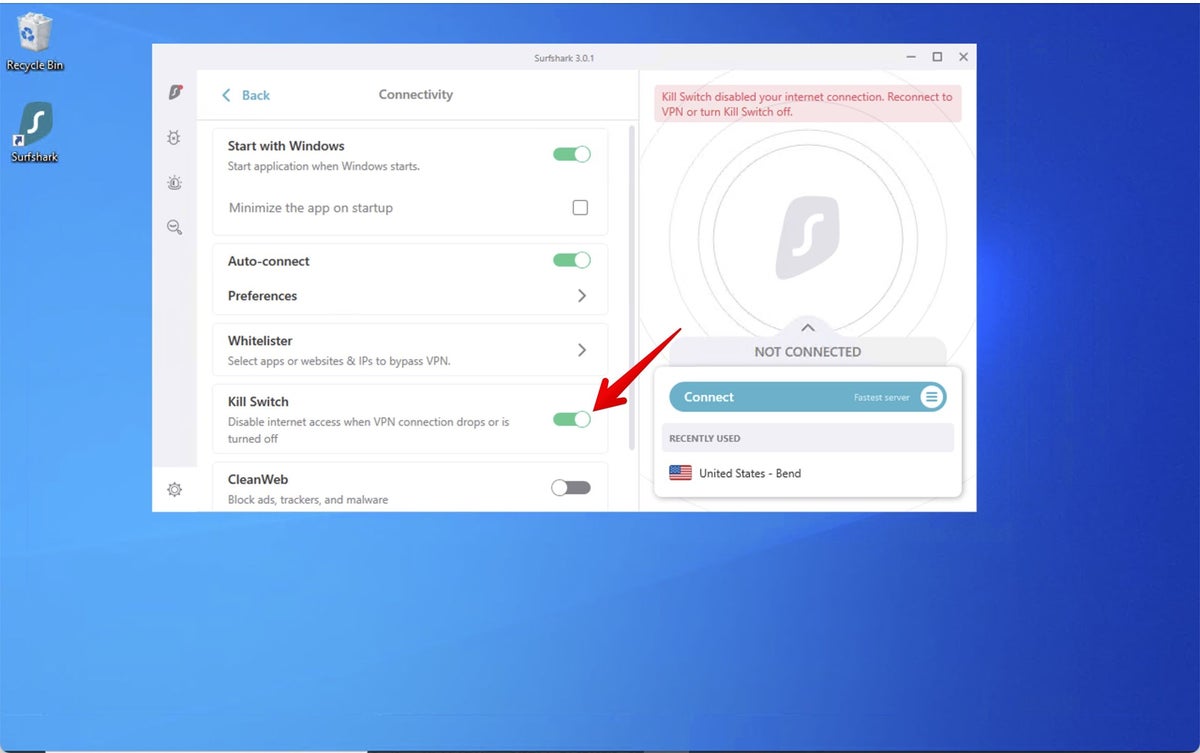Maximize the Surfshark window
Viewport: 1200px width, 753px height.
[937, 57]
